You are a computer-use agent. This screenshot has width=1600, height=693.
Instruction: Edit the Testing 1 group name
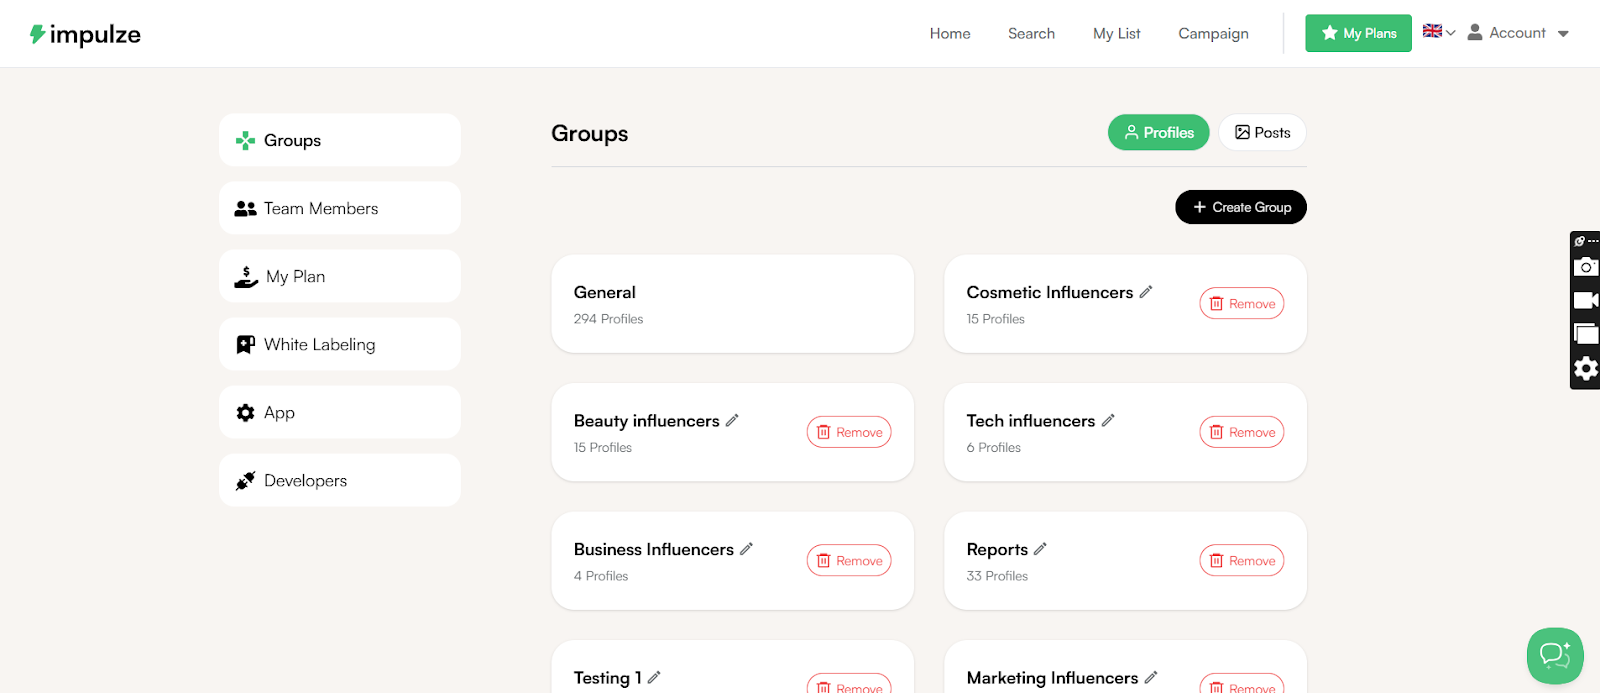point(654,677)
